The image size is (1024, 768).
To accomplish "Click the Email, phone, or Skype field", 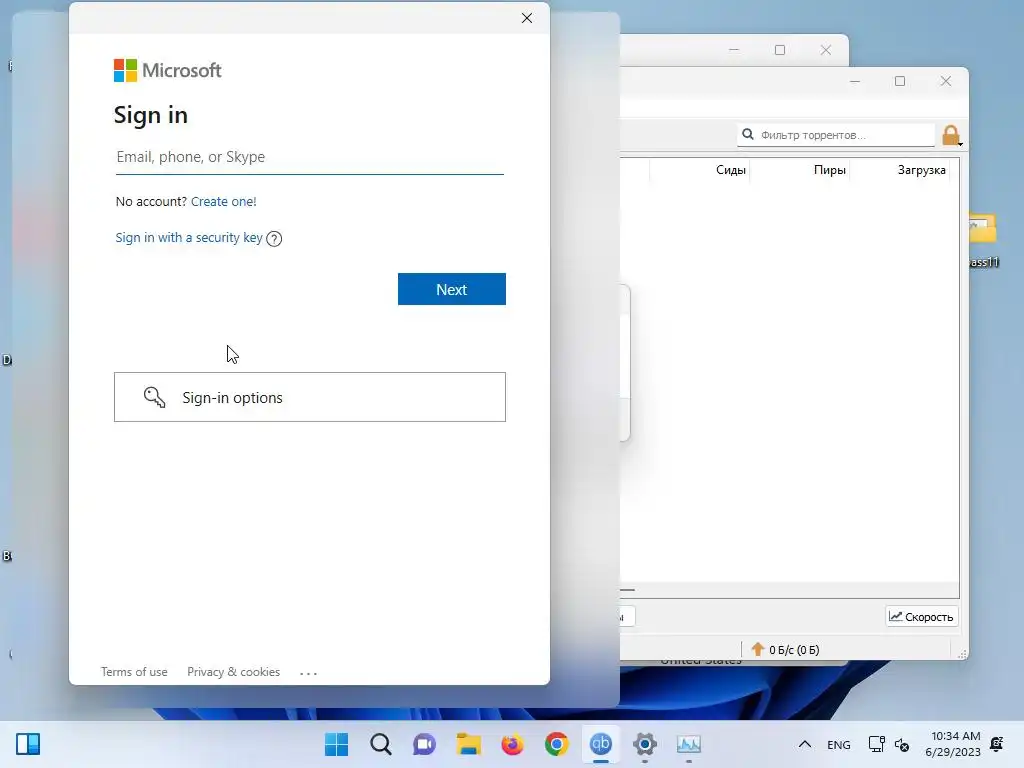I will 310,157.
